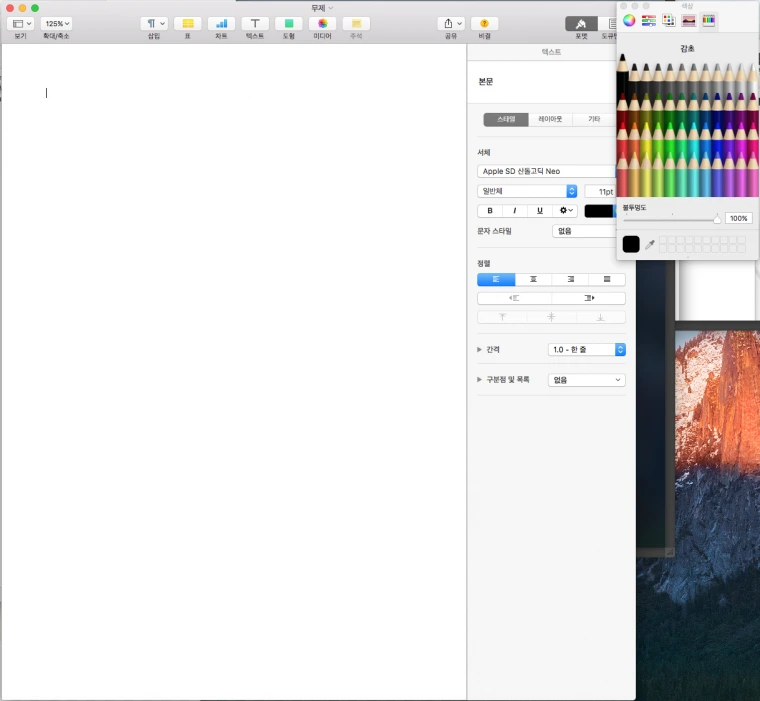Increase the paragraph indent
This screenshot has width=760, height=701.
[x=588, y=298]
